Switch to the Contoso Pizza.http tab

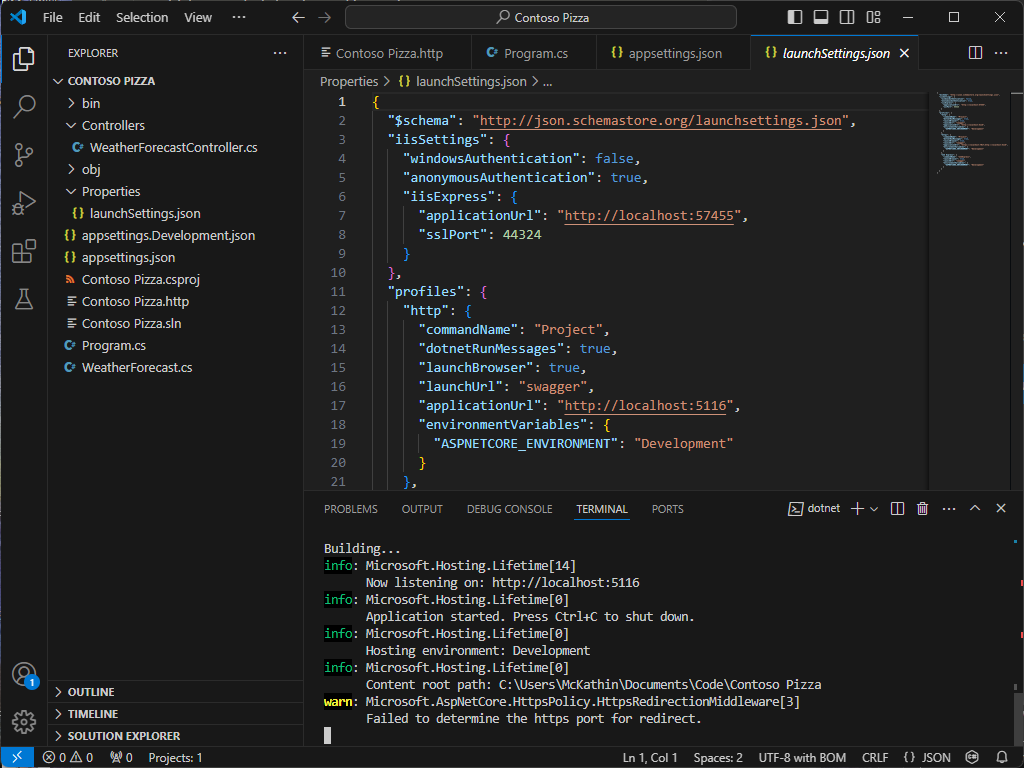(387, 54)
